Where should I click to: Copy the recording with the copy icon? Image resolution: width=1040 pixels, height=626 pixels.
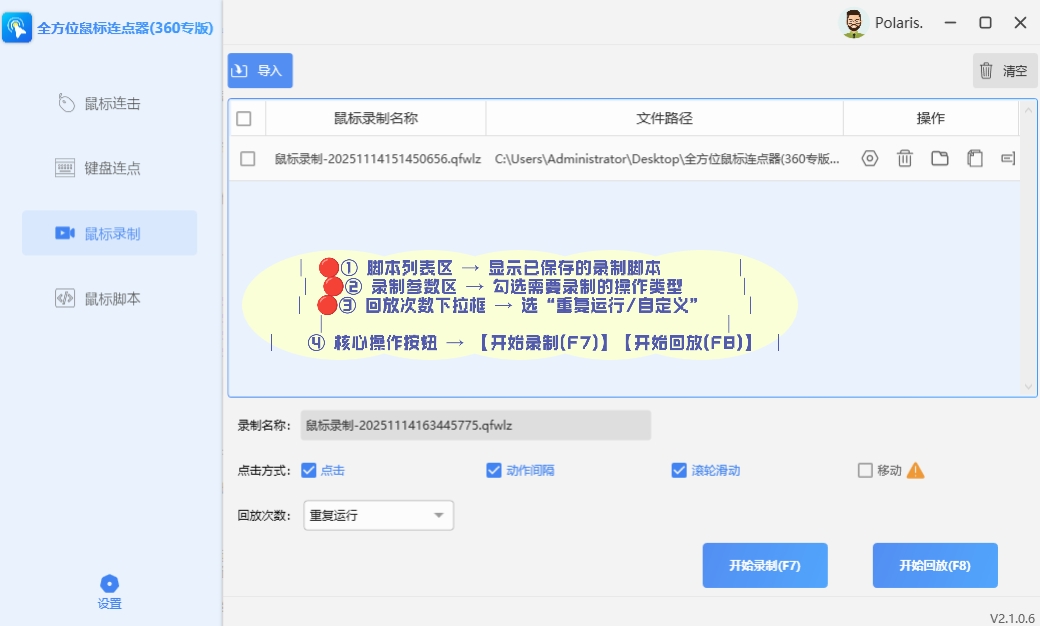tap(975, 158)
